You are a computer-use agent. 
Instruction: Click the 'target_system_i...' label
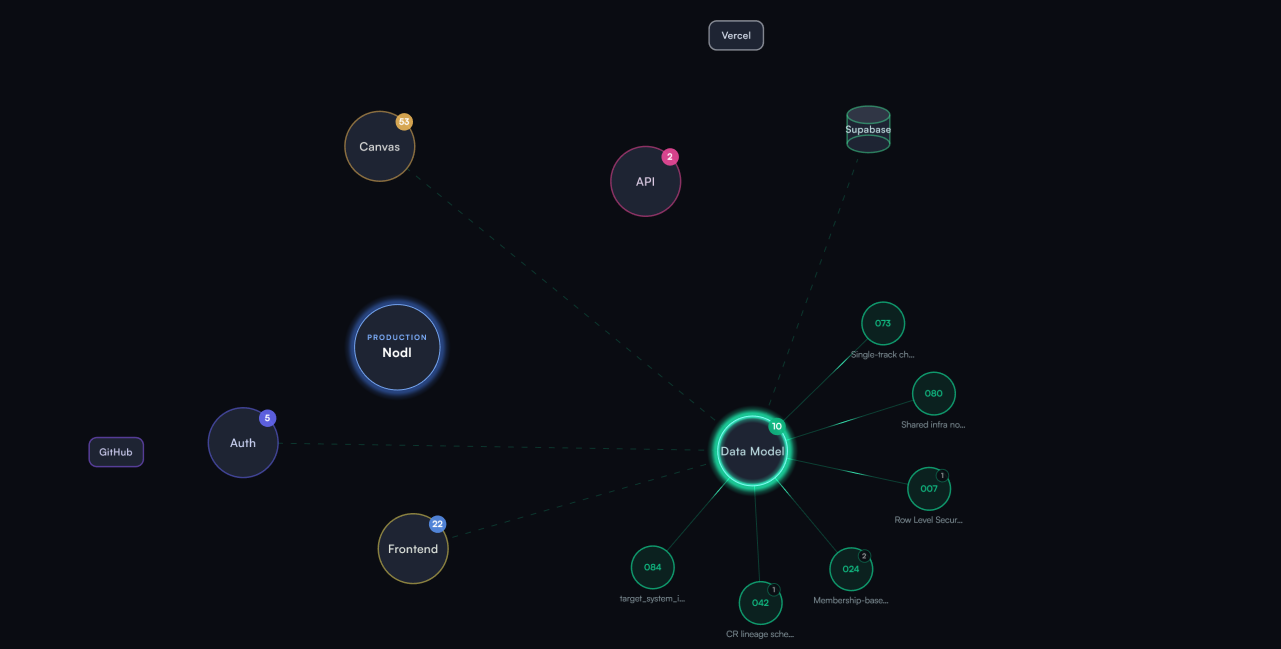[653, 598]
